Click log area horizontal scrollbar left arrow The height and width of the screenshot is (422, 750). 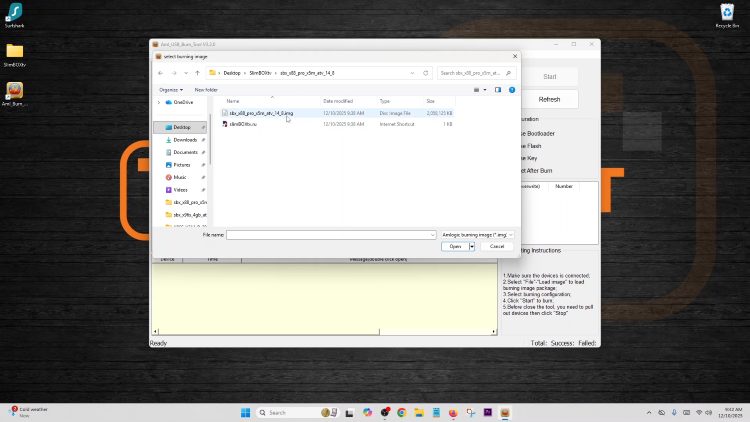point(155,331)
